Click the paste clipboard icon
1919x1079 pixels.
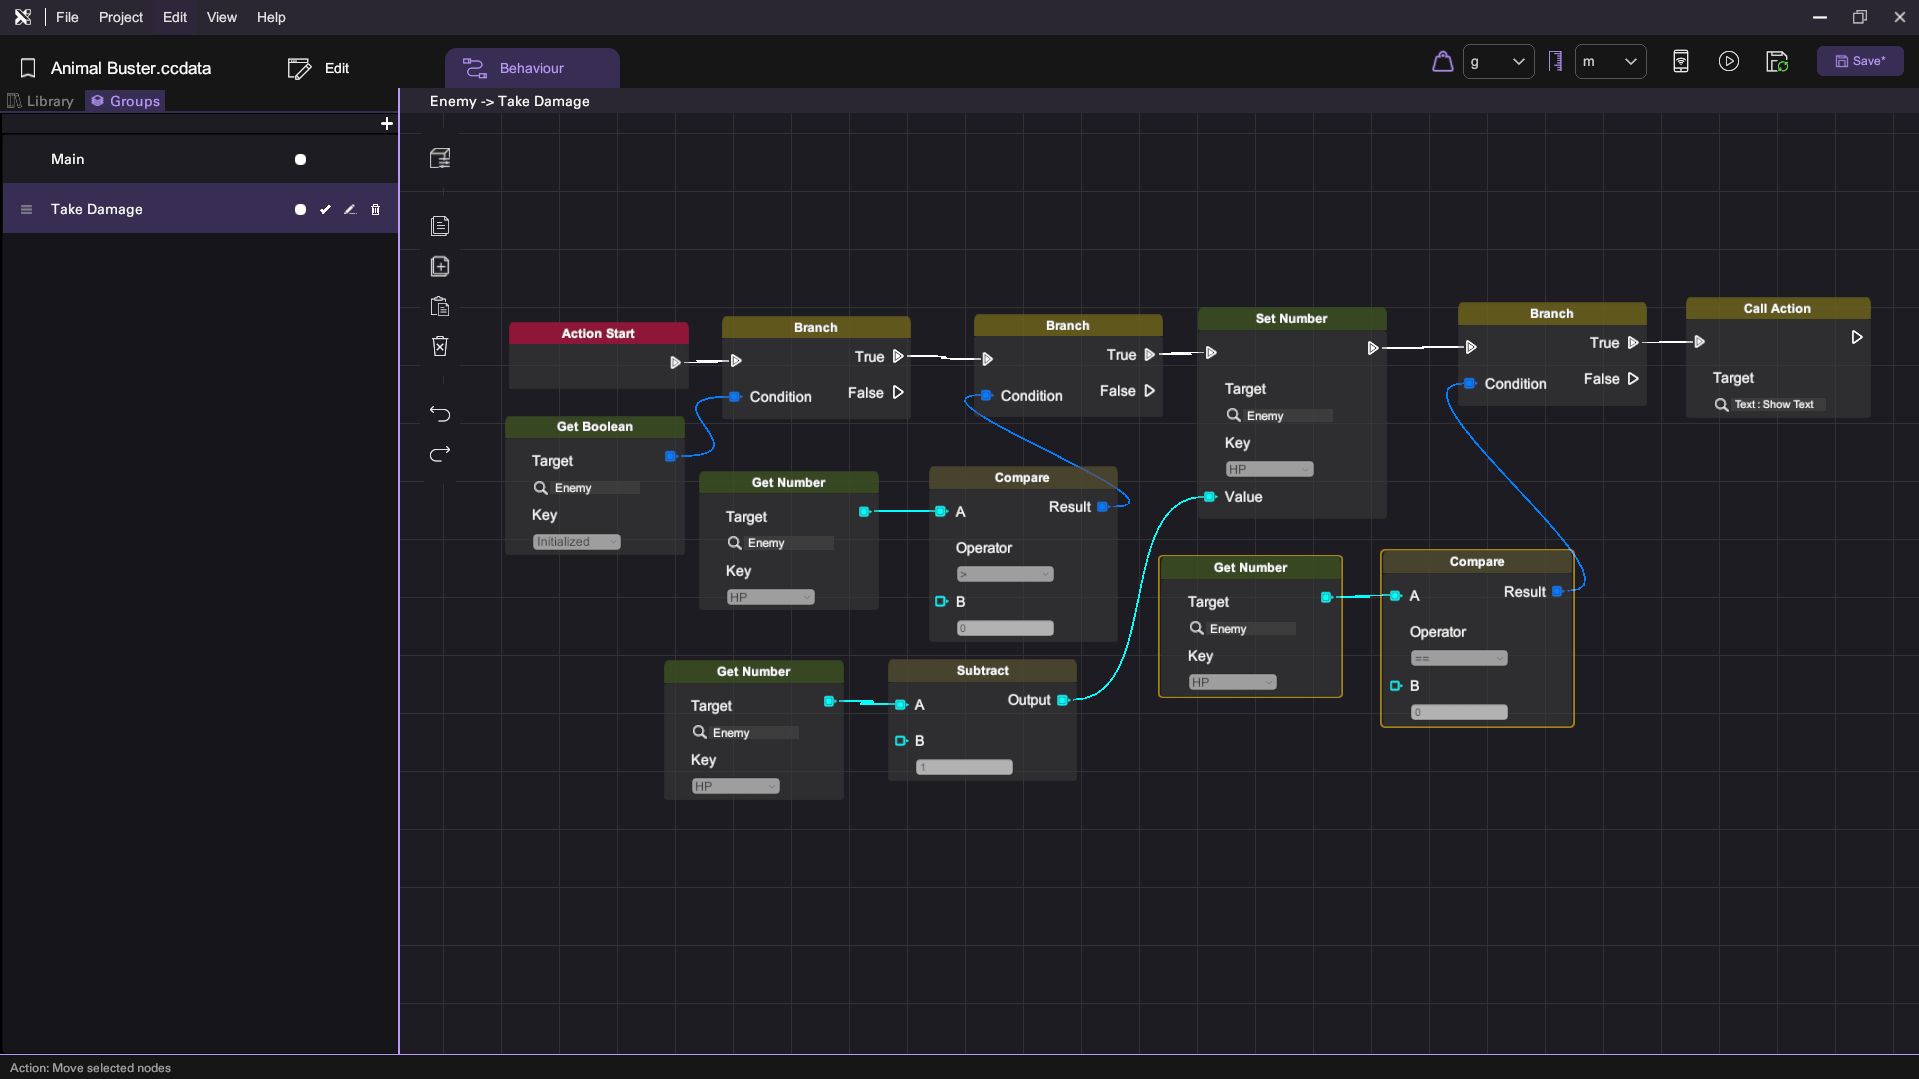point(440,307)
